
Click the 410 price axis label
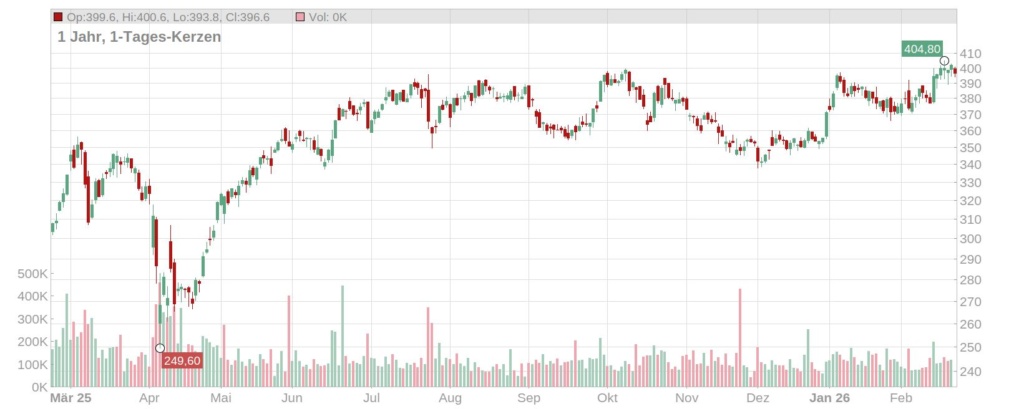pyautogui.click(x=971, y=54)
